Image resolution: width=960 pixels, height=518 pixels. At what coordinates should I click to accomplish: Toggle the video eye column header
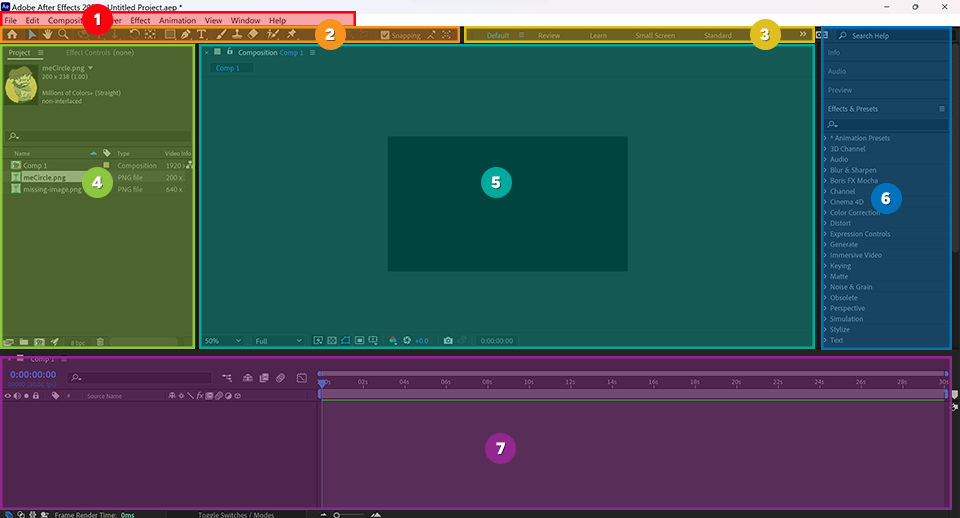tap(8, 396)
